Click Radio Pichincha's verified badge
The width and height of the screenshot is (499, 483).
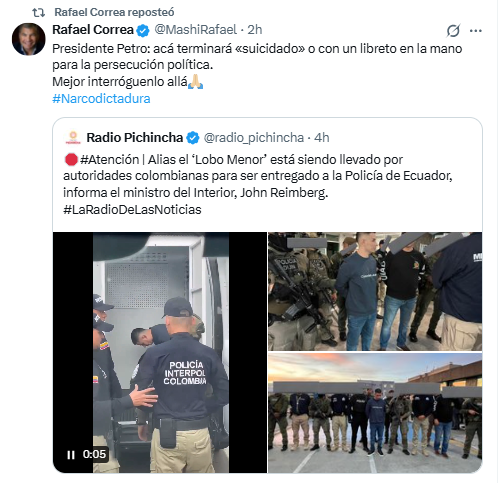point(193,138)
